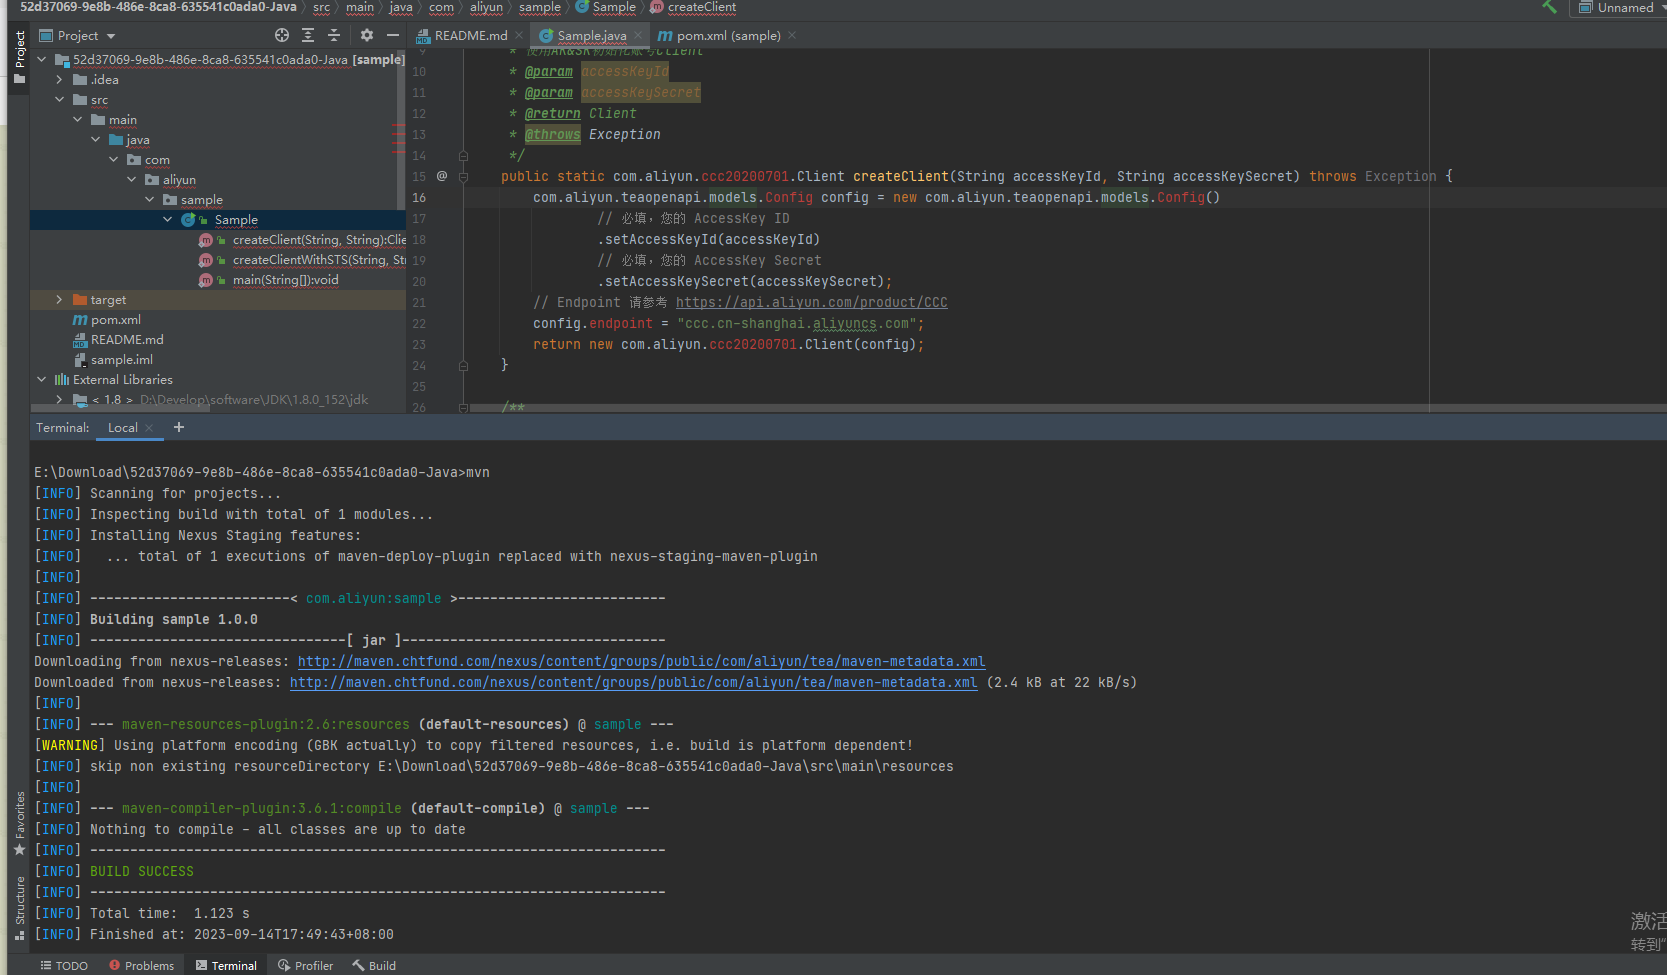Click the gutter @ icon on line 15
Screen dimensions: 1667x975
tap(442, 176)
